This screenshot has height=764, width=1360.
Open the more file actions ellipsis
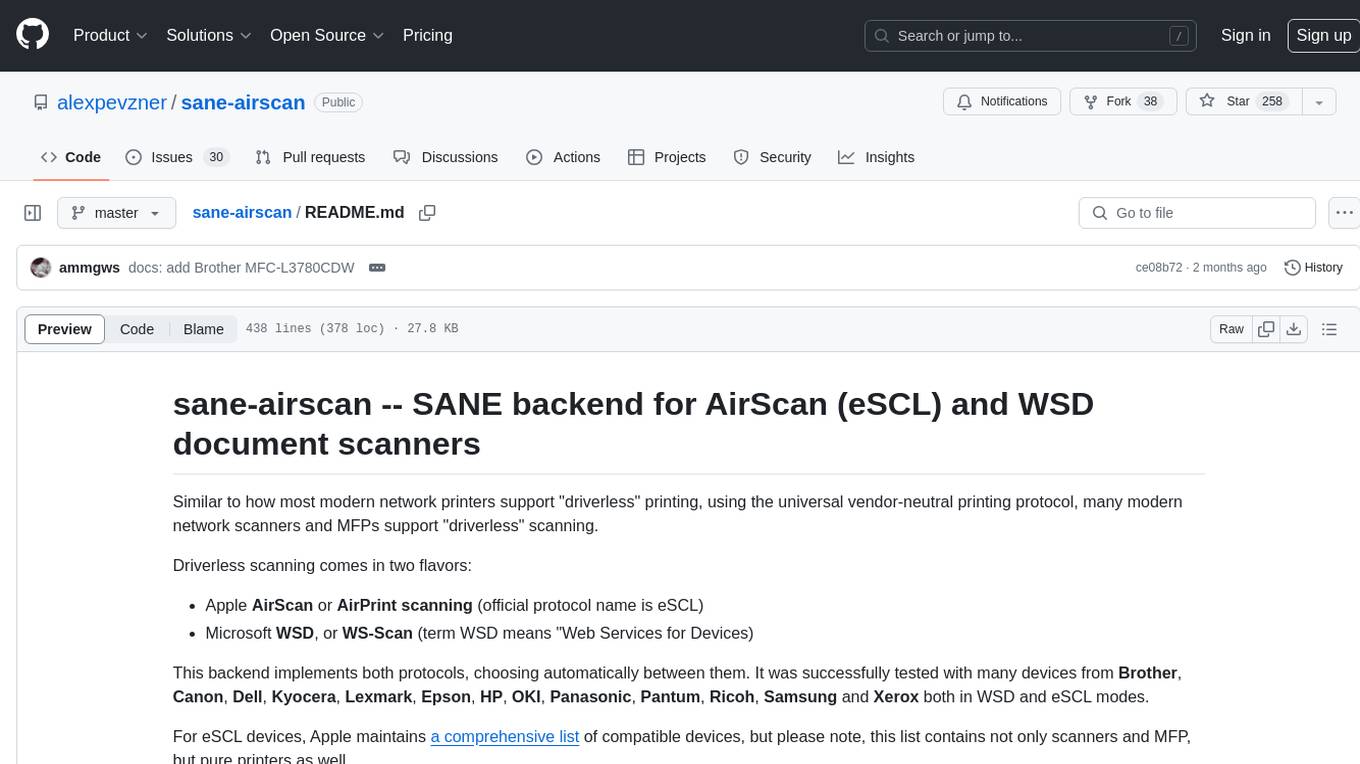tap(1345, 213)
